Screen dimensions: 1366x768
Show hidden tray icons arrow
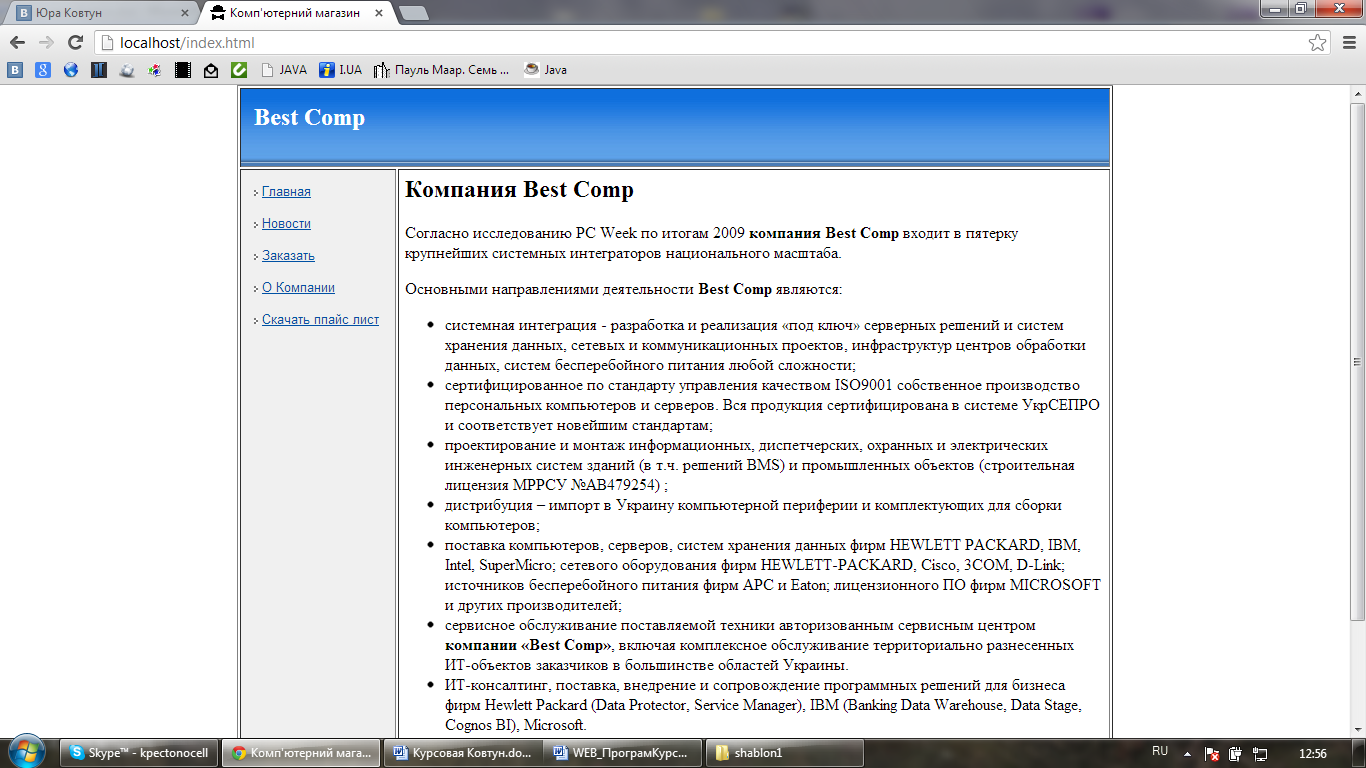click(1188, 753)
